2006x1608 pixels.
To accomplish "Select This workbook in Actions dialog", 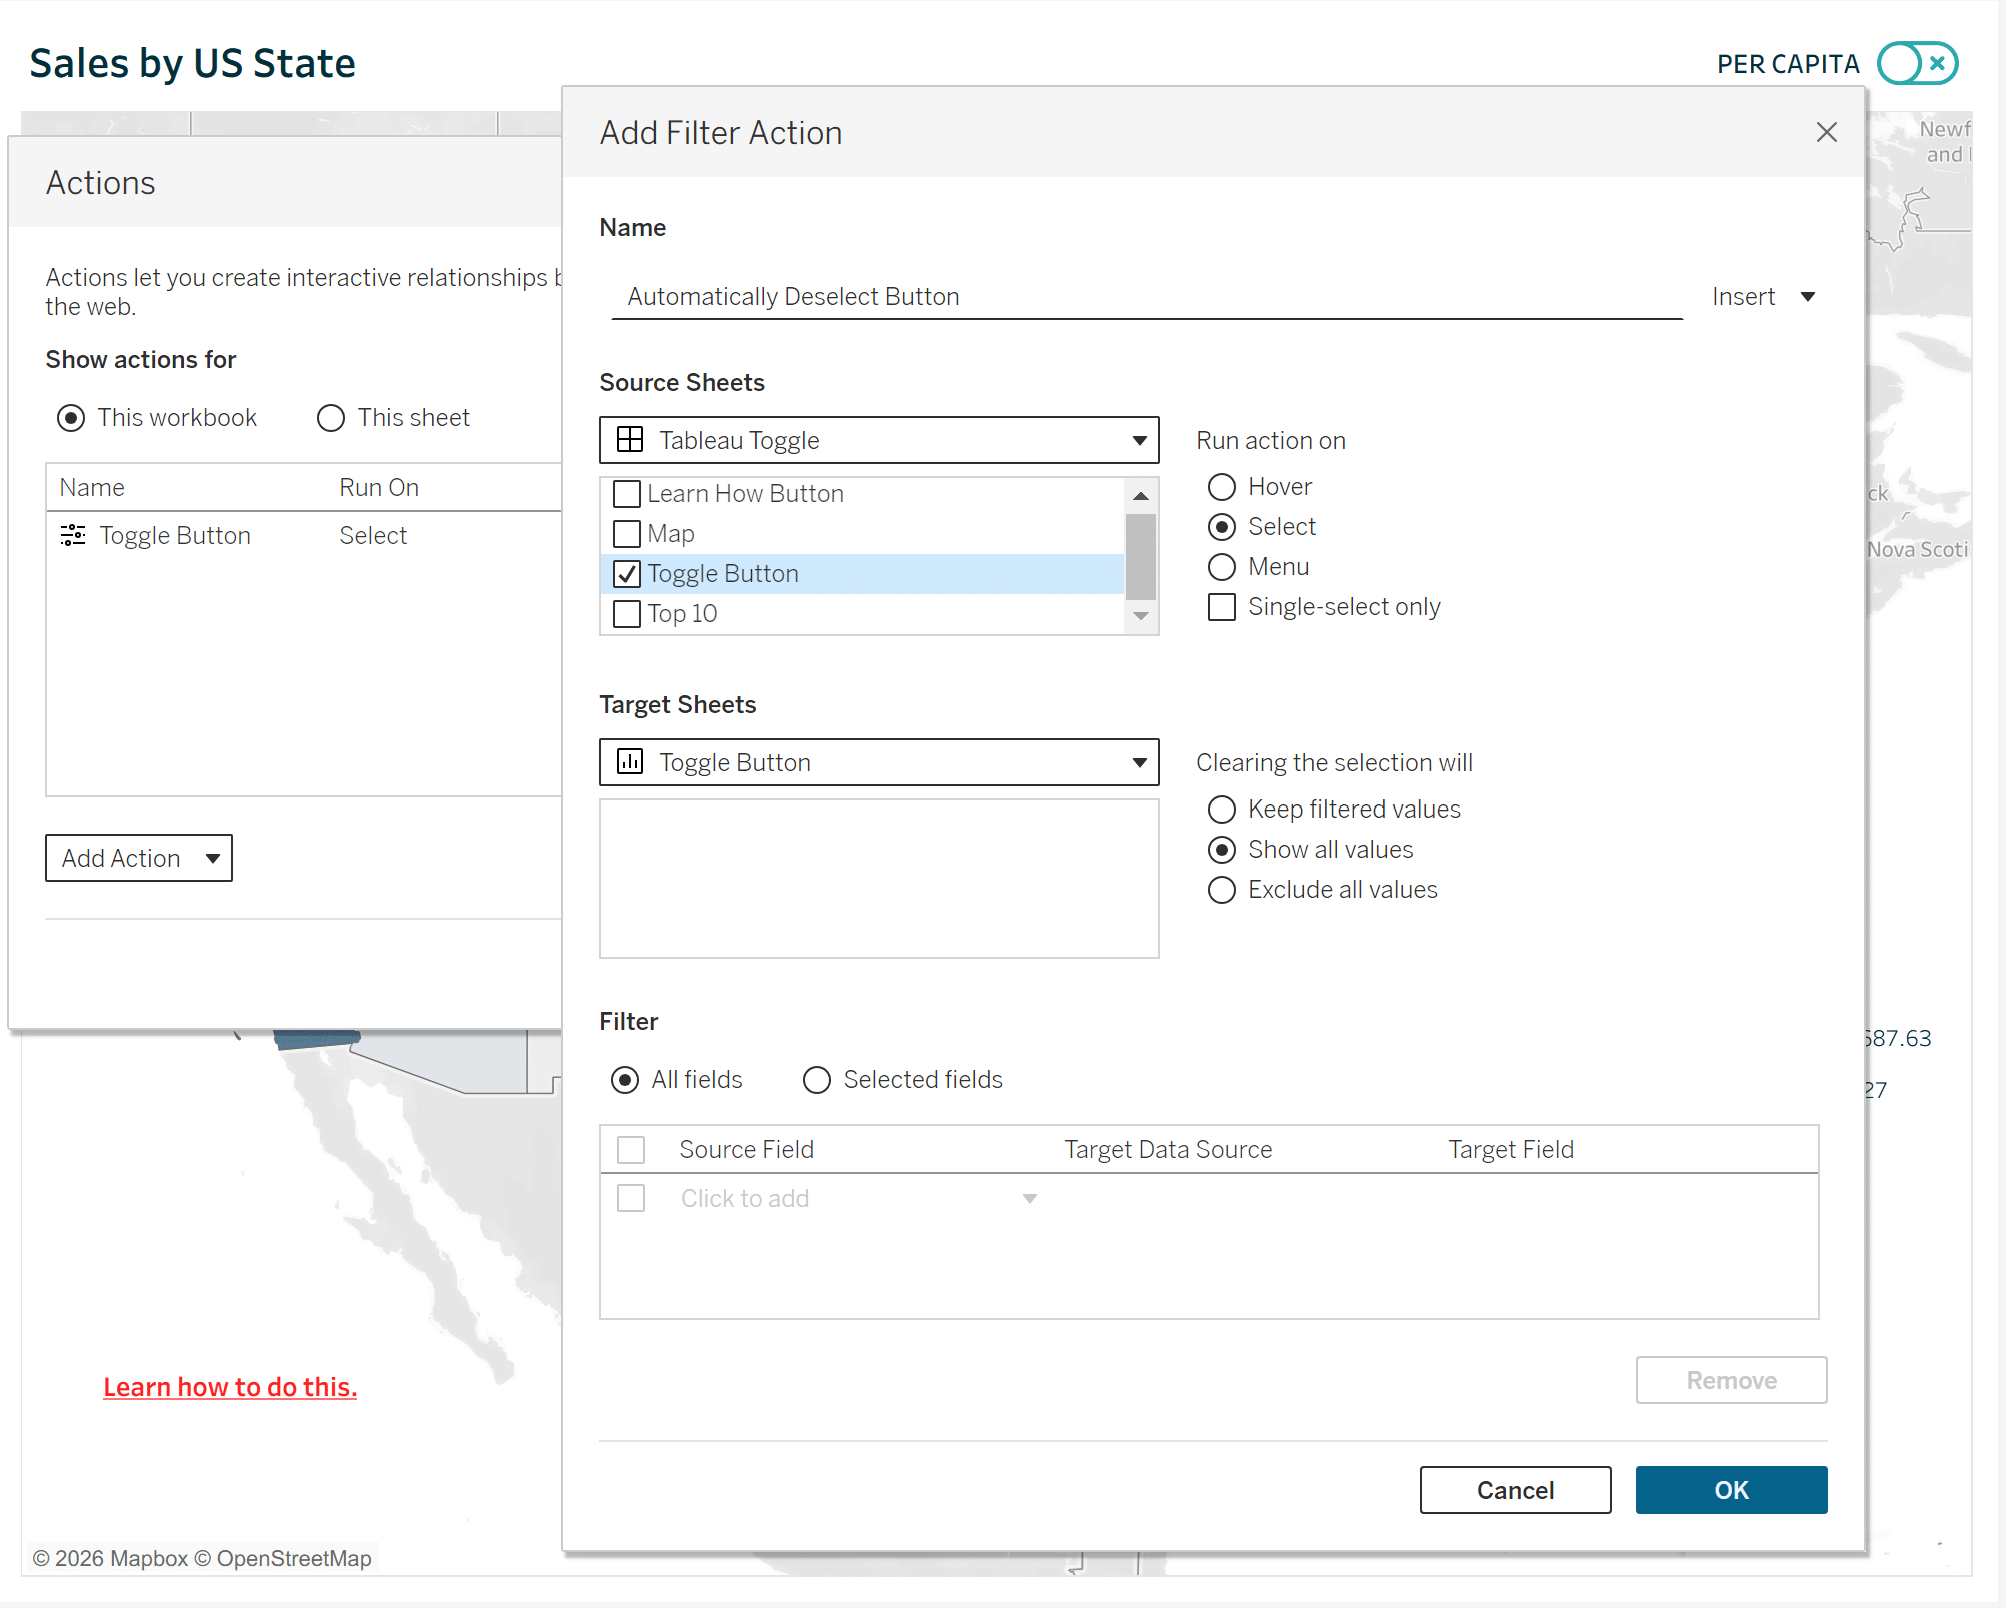I will pyautogui.click(x=71, y=418).
